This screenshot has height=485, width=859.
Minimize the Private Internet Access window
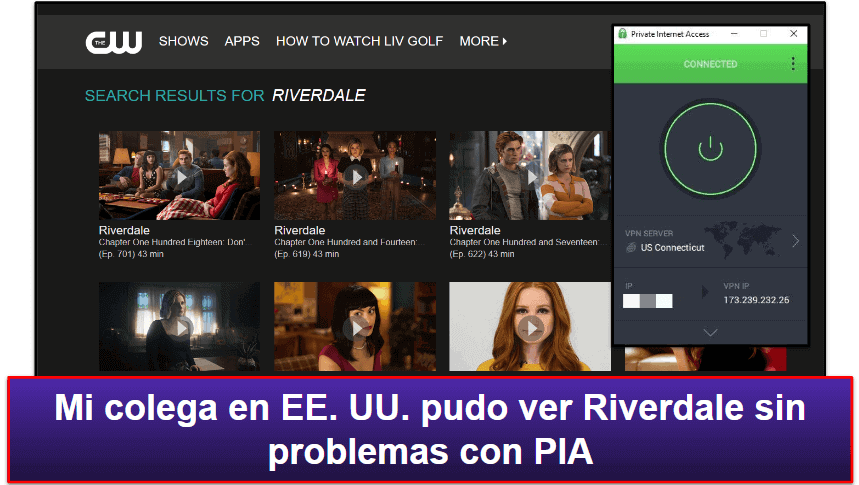tap(734, 34)
